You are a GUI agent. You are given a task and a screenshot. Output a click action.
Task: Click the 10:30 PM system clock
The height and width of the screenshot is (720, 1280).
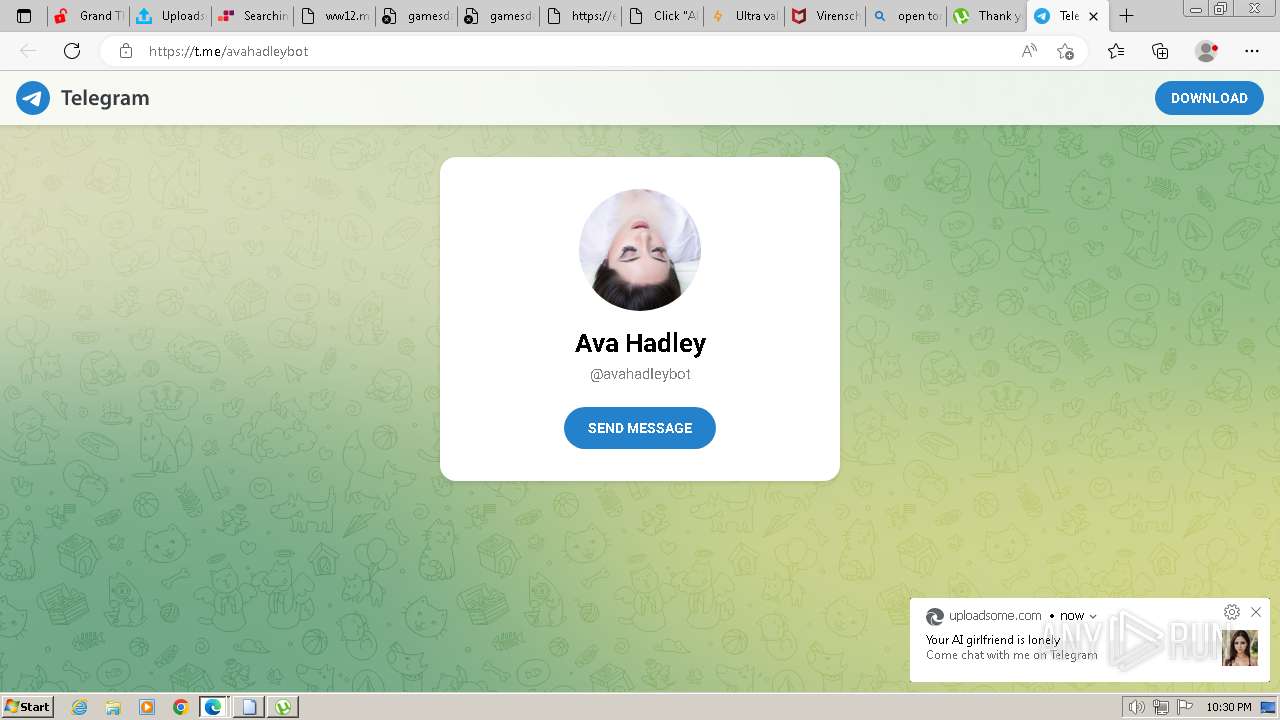pos(1229,707)
